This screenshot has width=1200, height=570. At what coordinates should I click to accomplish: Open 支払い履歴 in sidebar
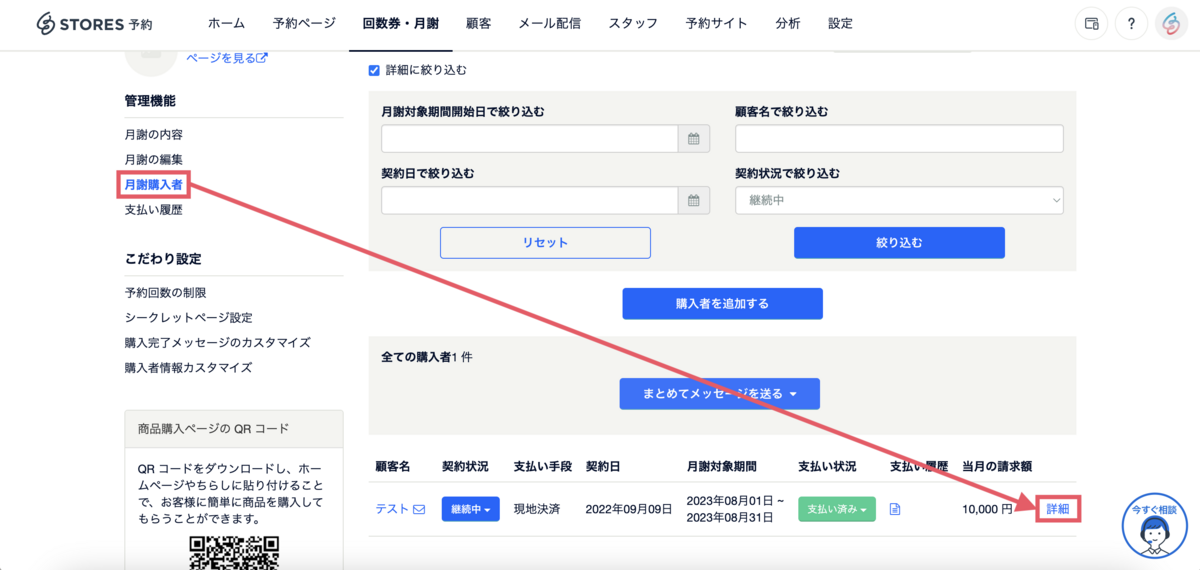point(153,210)
